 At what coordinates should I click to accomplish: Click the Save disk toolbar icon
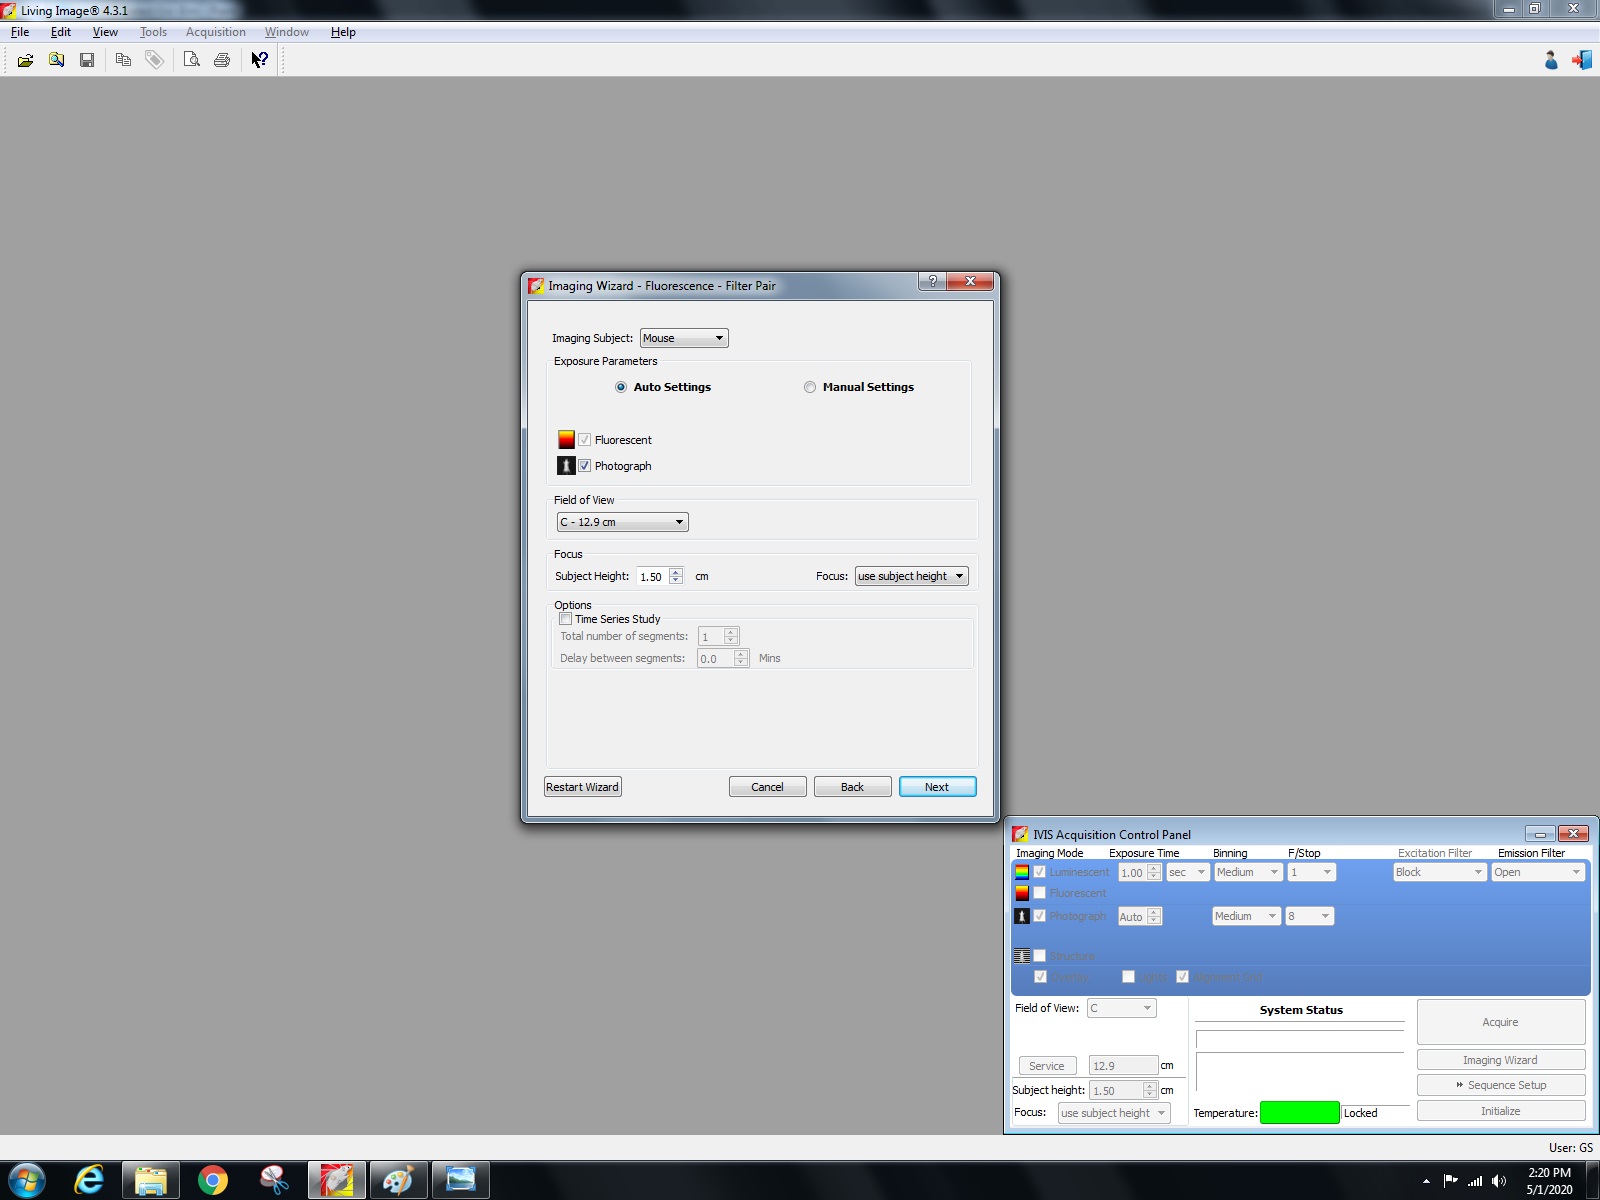[x=87, y=60]
